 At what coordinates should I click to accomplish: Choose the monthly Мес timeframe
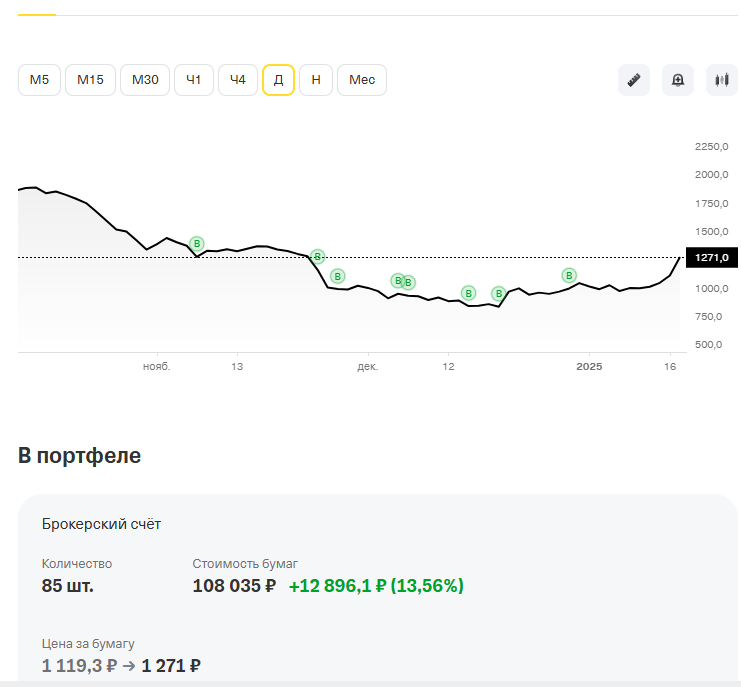coord(362,80)
